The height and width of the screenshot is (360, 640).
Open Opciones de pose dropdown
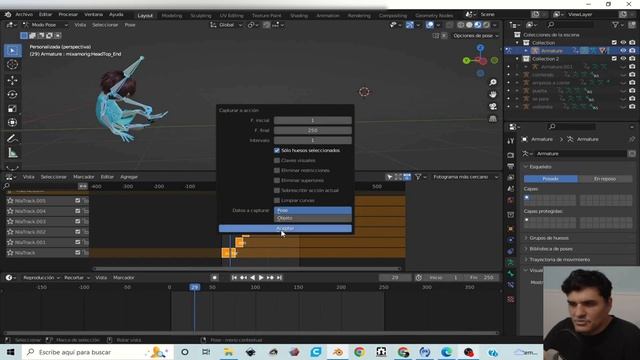tap(476, 36)
